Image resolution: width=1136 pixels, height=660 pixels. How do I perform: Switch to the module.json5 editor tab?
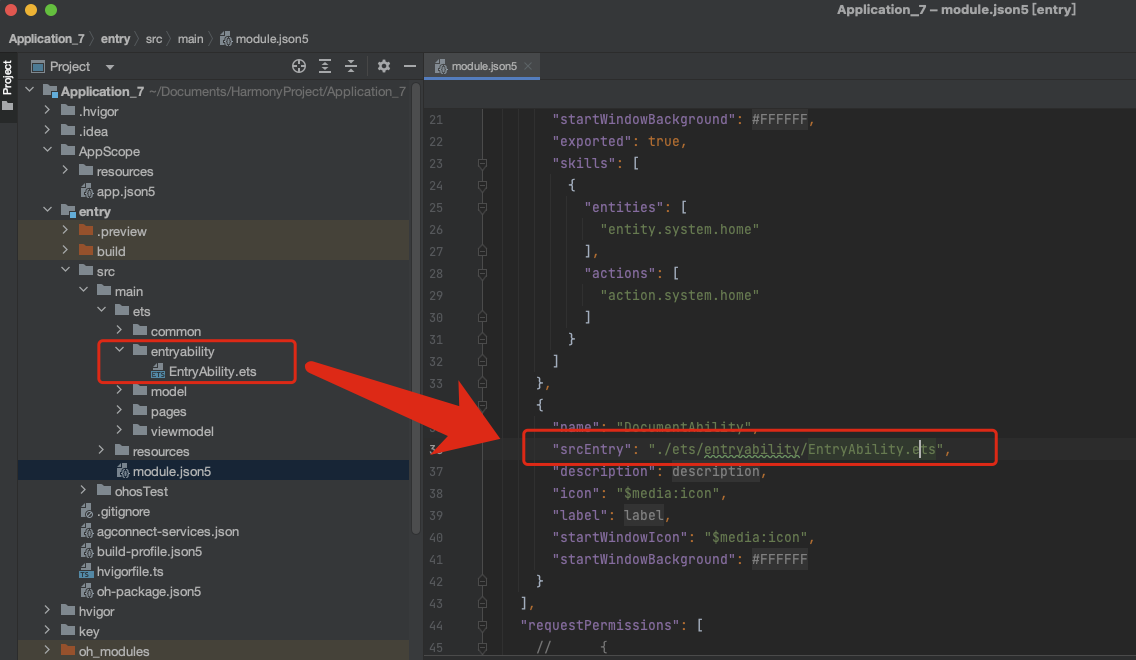coord(483,66)
